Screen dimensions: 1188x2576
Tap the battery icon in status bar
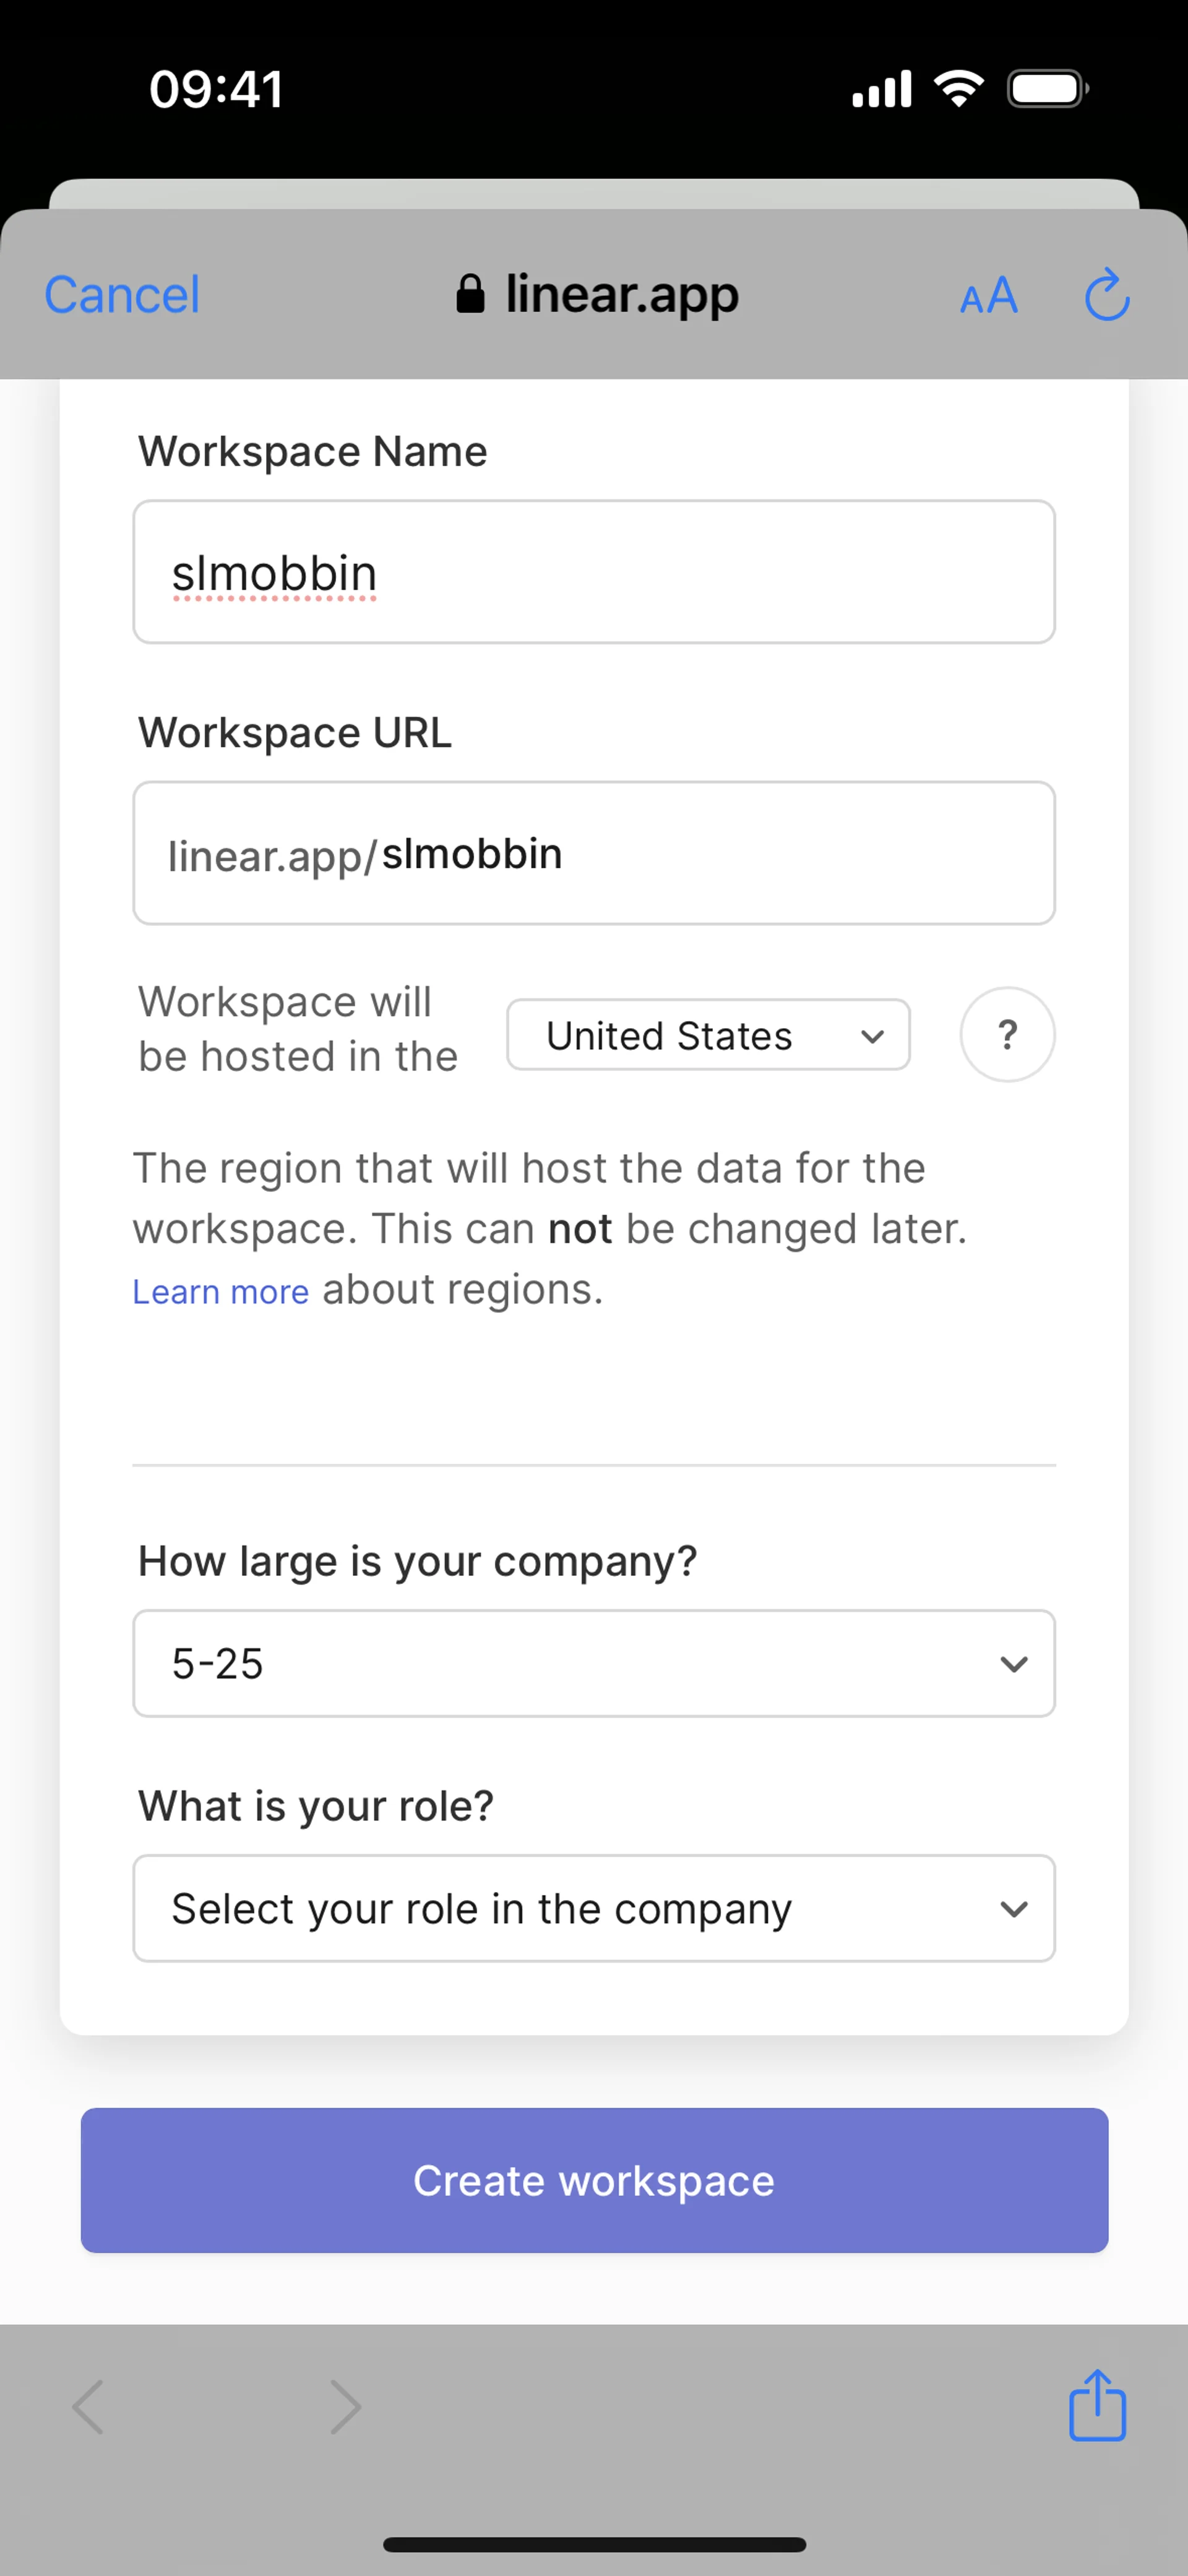tap(1047, 89)
